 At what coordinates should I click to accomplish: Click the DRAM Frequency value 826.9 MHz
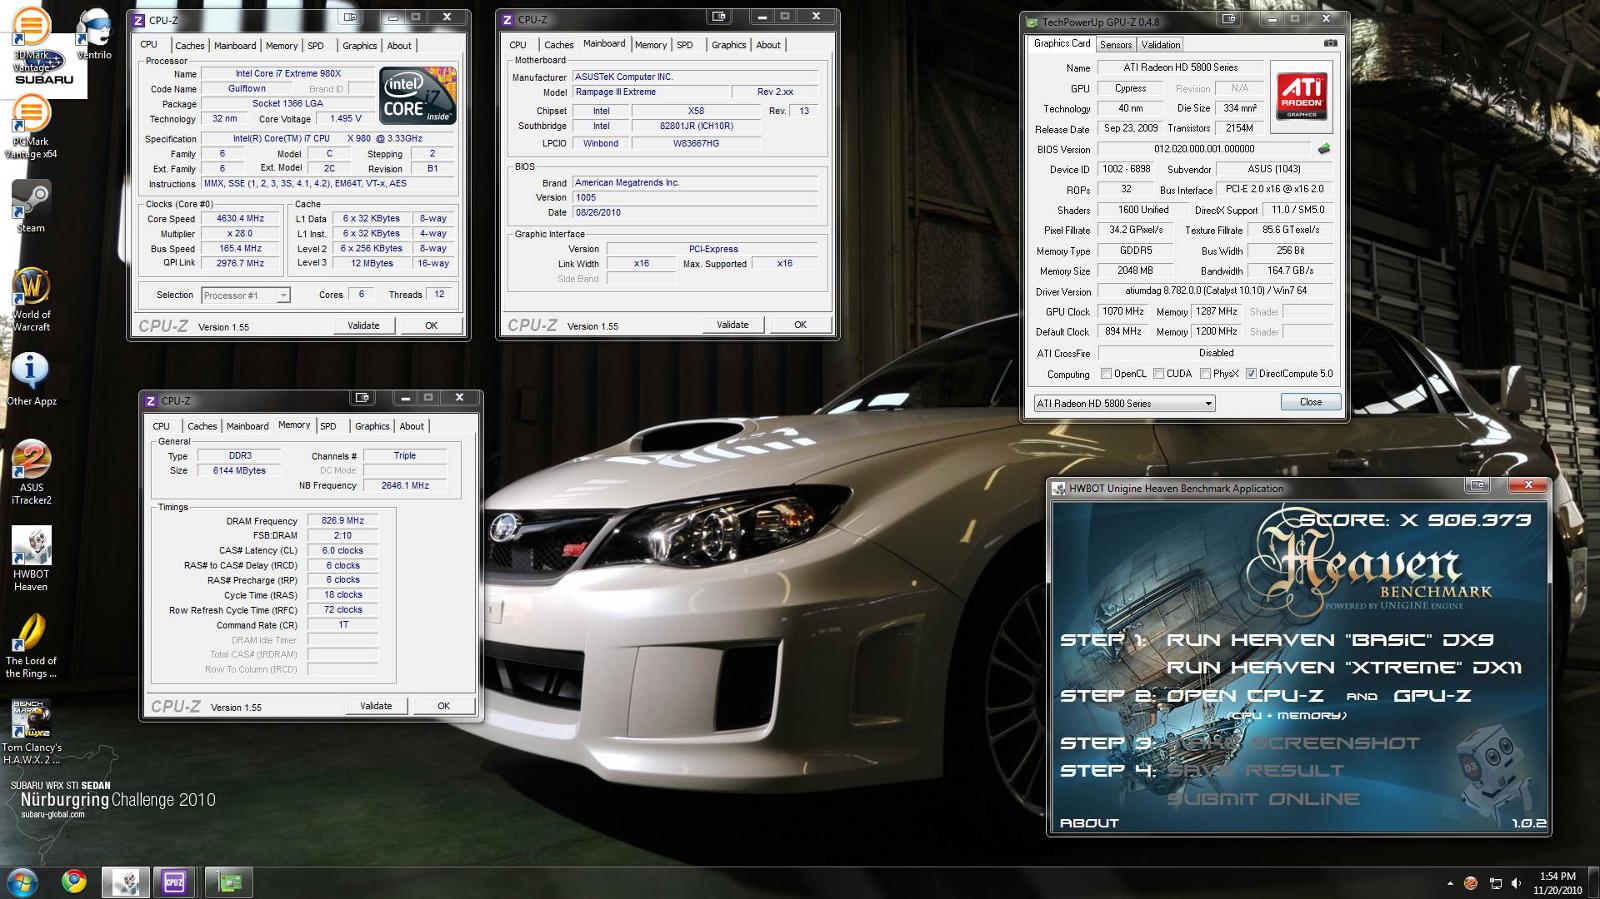click(x=343, y=521)
